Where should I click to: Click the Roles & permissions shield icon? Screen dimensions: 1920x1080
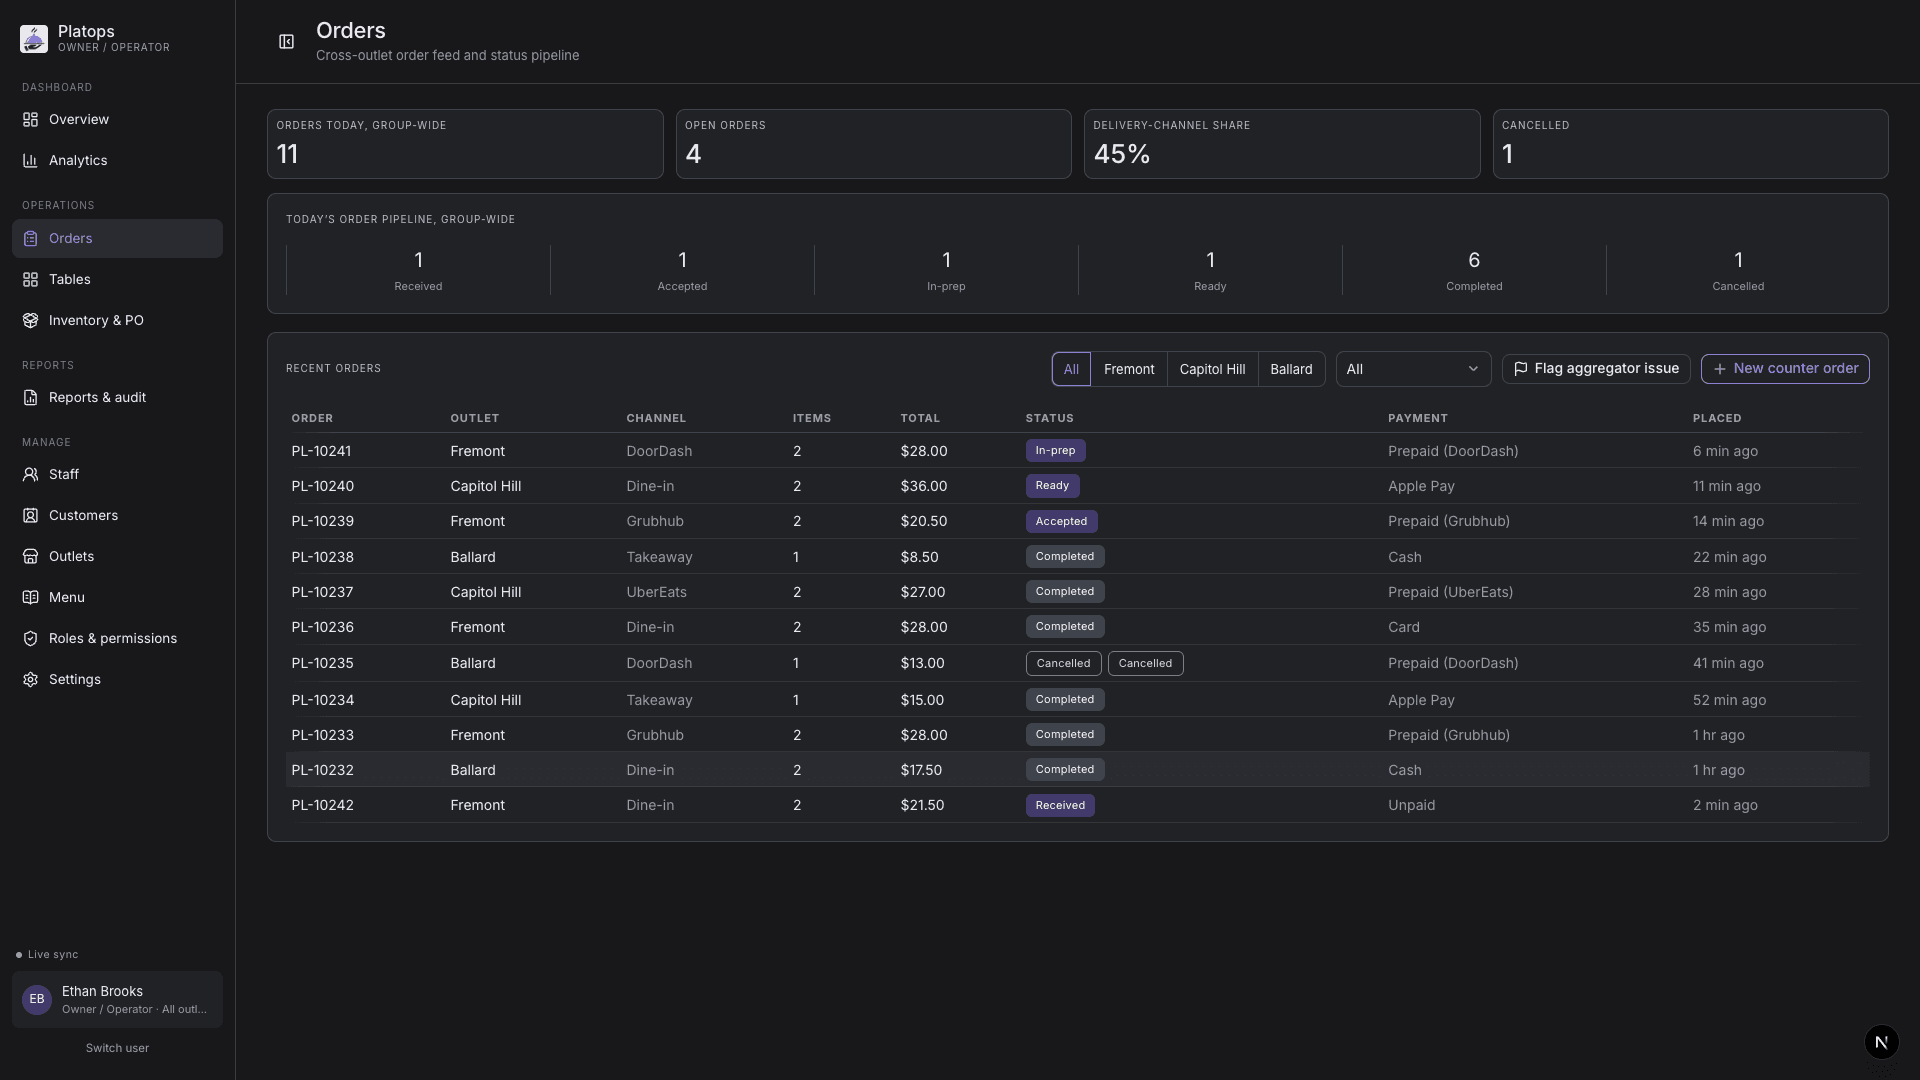click(x=30, y=639)
